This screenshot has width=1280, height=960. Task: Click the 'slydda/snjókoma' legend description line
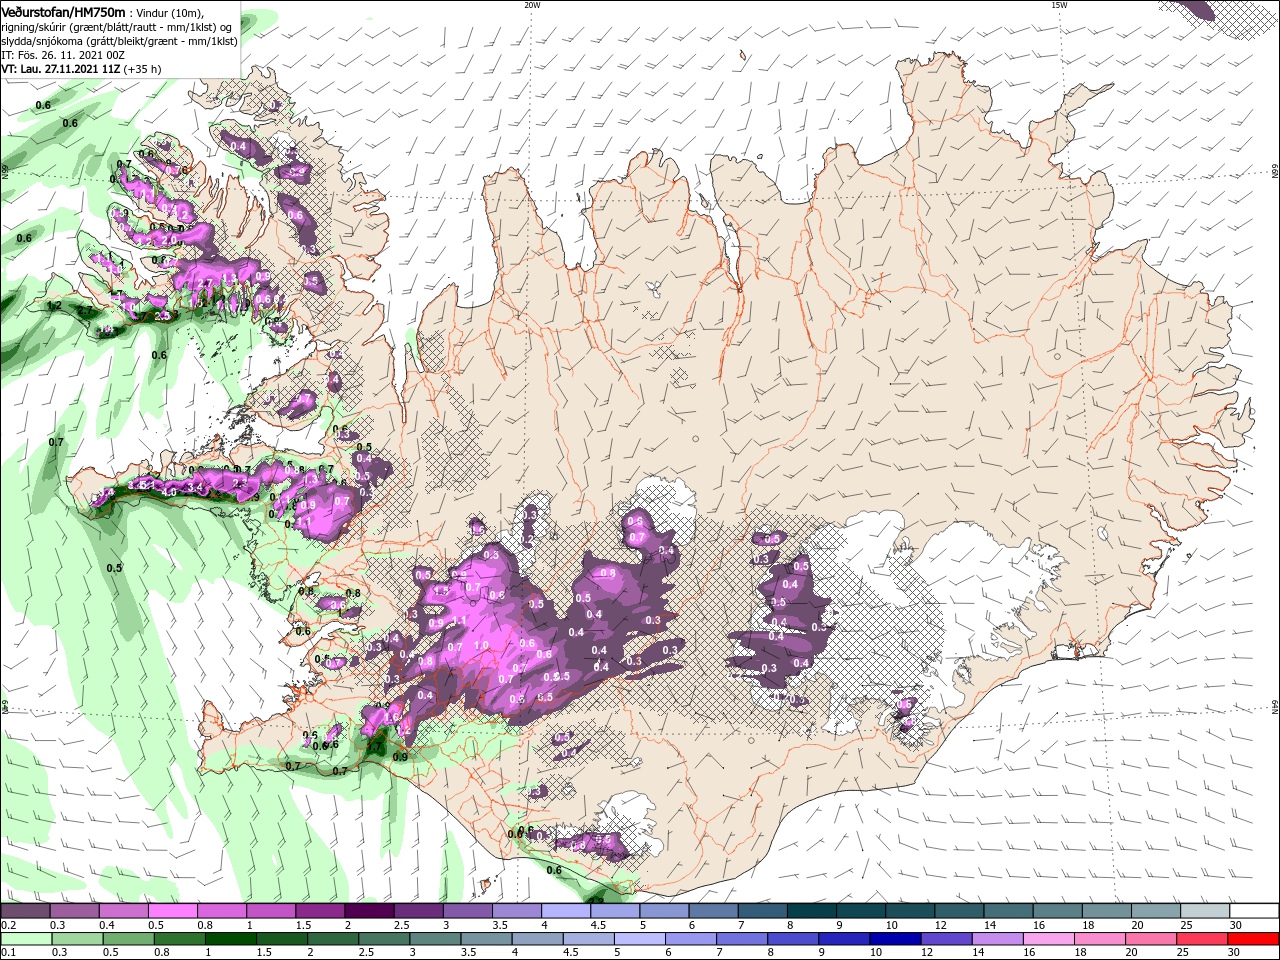(119, 41)
